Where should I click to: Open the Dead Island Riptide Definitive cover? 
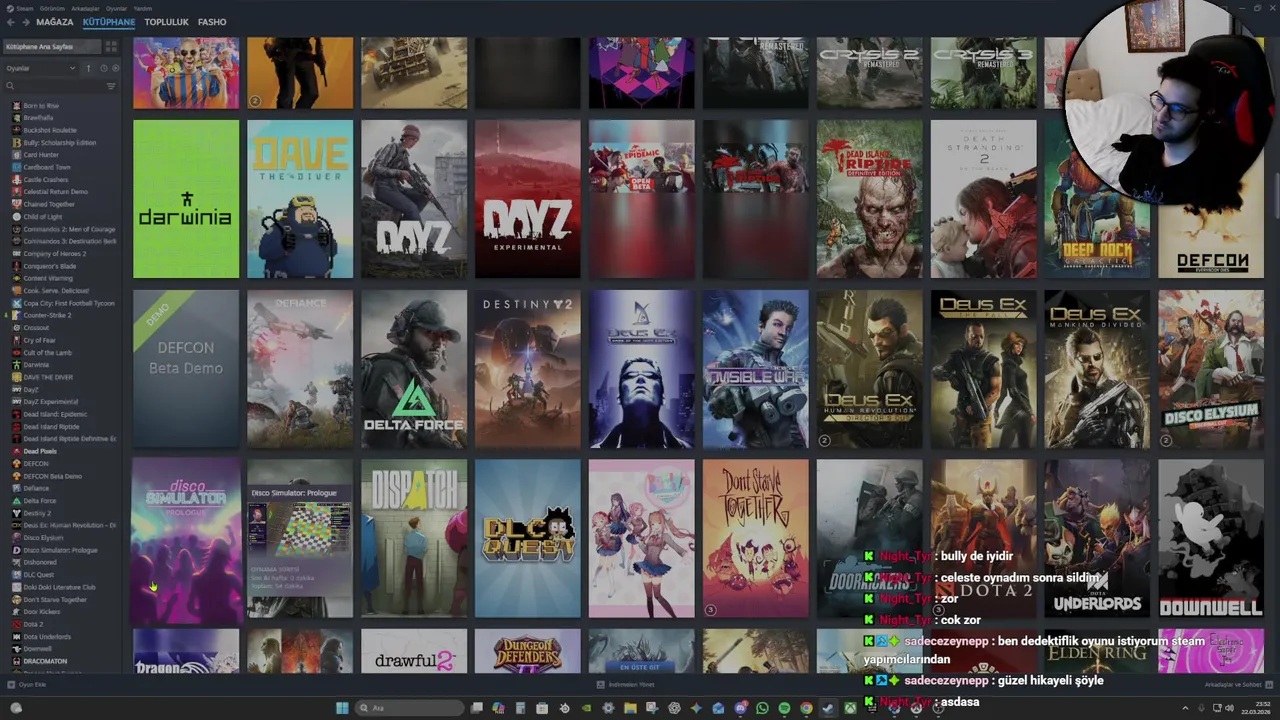(870, 199)
